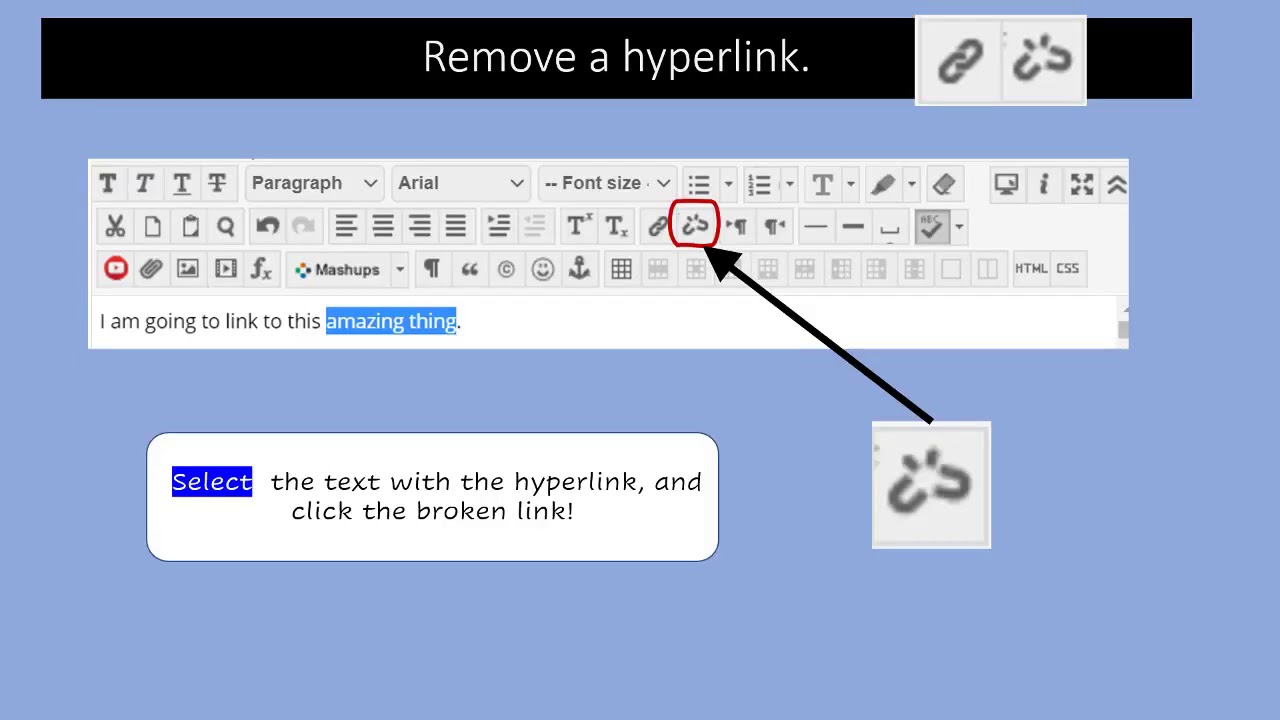Toggle italic text formatting
Viewport: 1280px width, 720px height.
145,184
